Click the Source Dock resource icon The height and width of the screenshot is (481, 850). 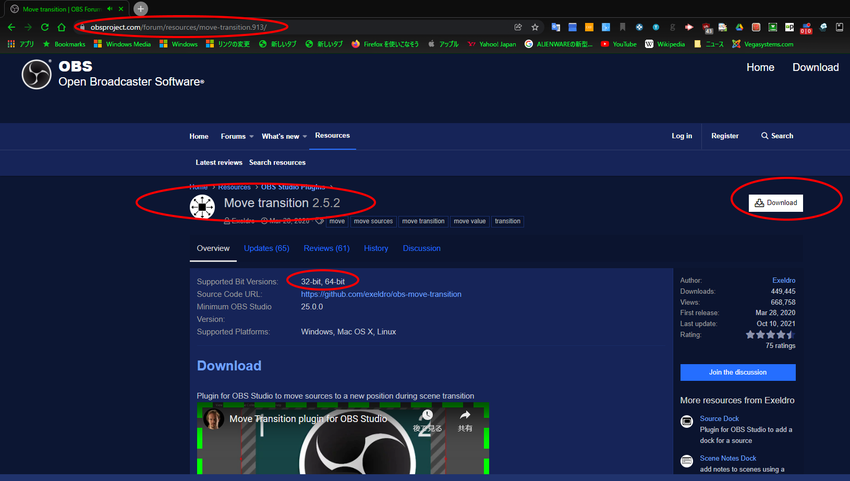click(x=687, y=421)
